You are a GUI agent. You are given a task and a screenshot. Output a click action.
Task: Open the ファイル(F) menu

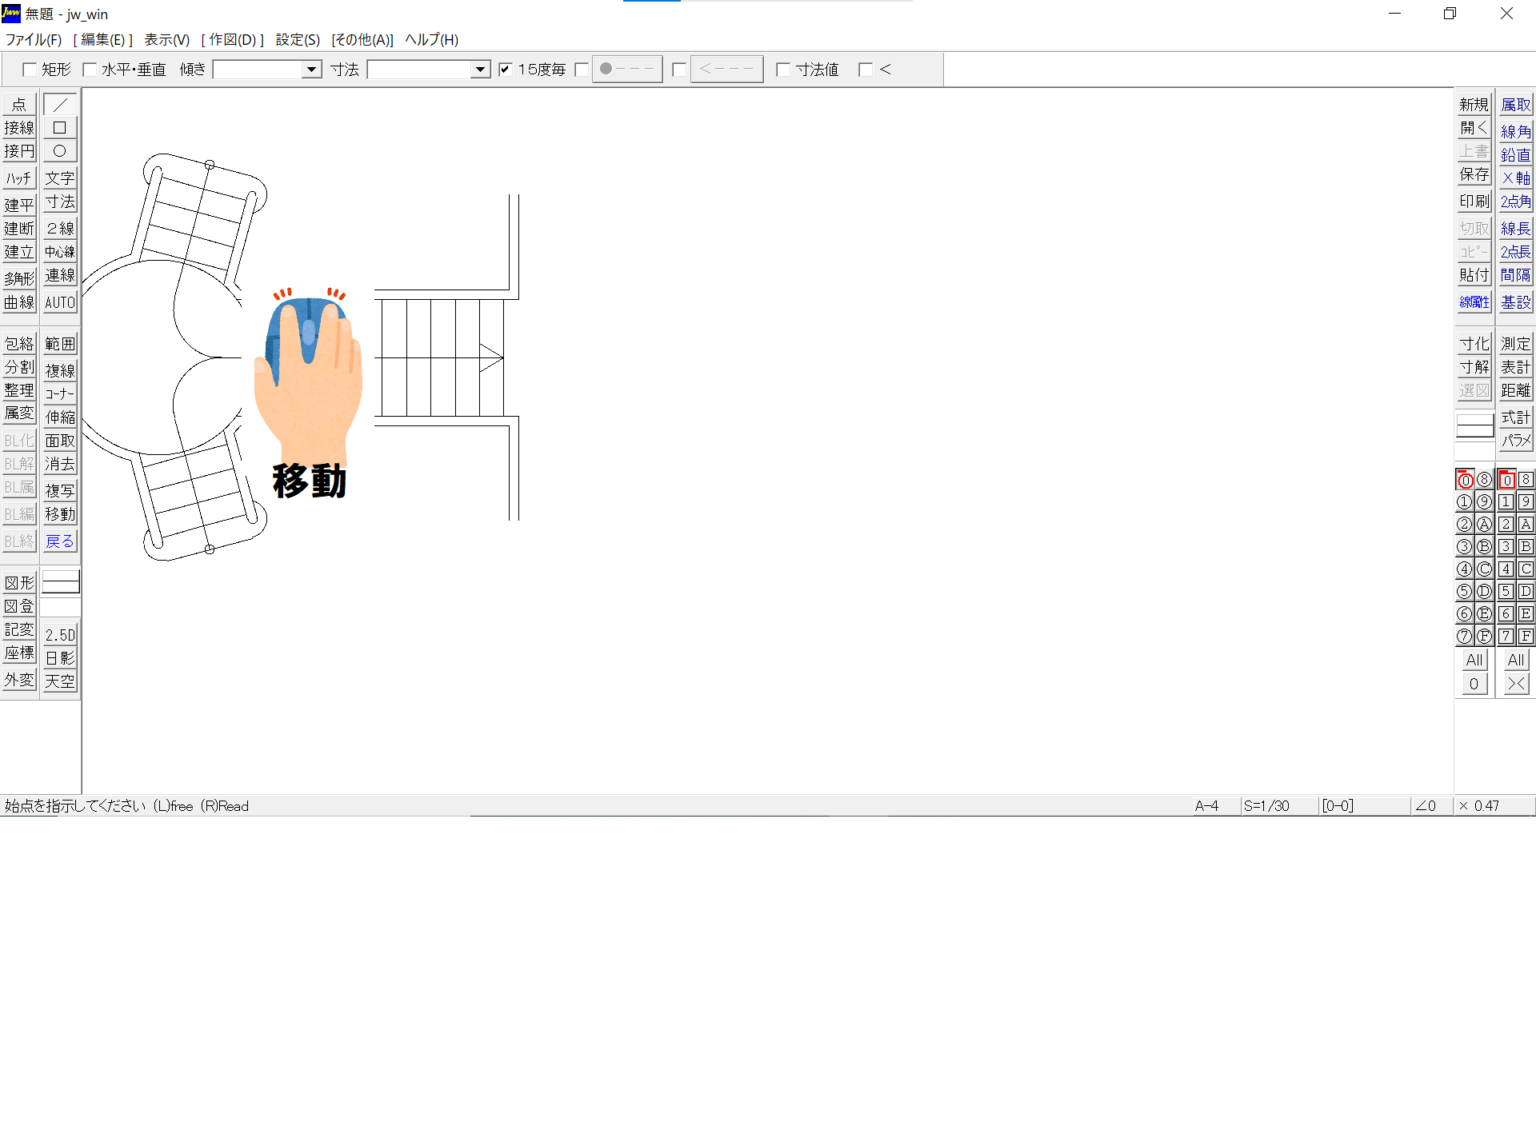click(33, 40)
